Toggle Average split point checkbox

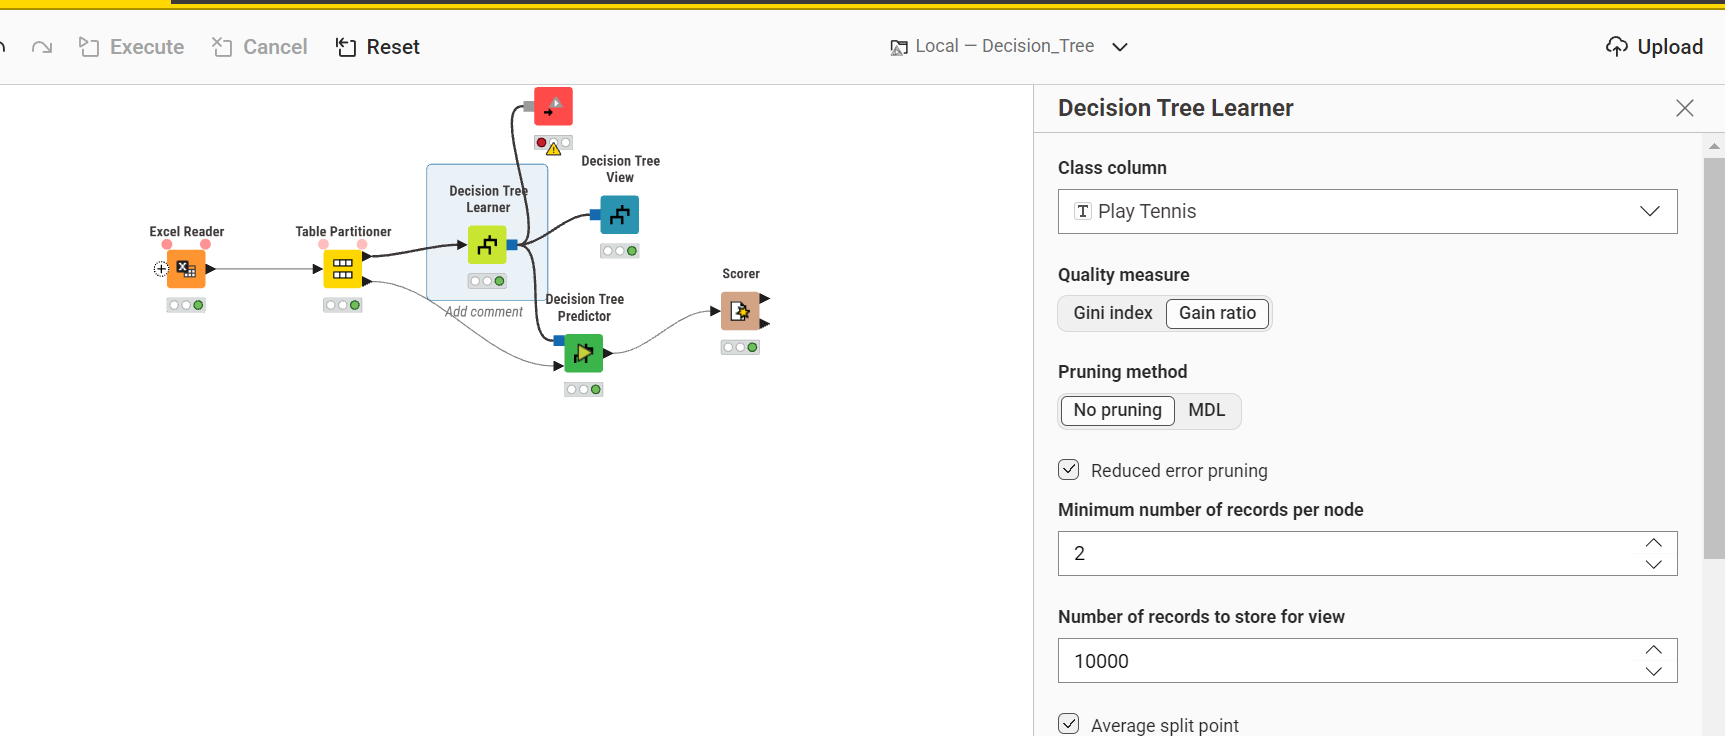point(1069,724)
